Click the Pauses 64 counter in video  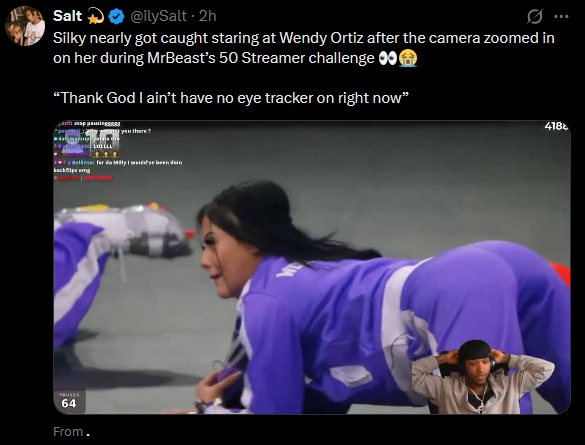coord(69,401)
